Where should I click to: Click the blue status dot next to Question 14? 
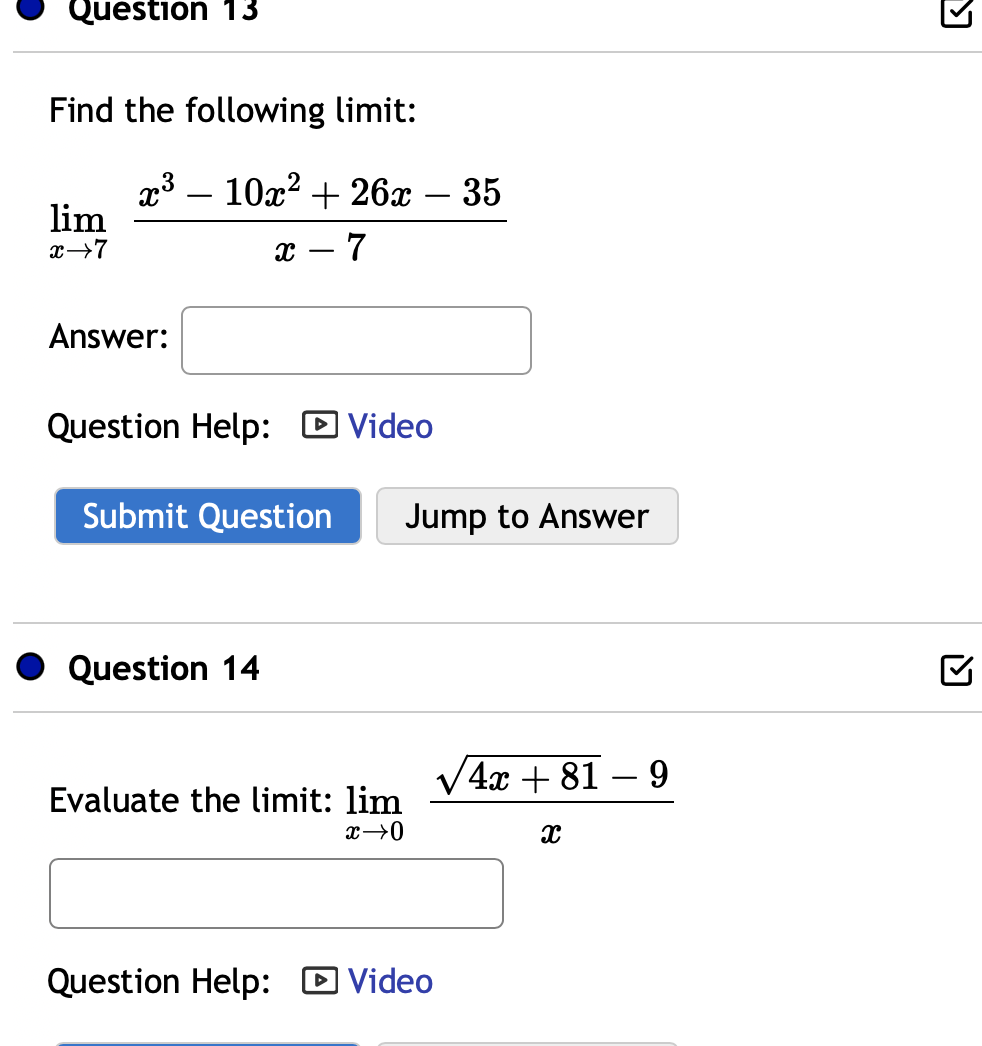point(29,667)
